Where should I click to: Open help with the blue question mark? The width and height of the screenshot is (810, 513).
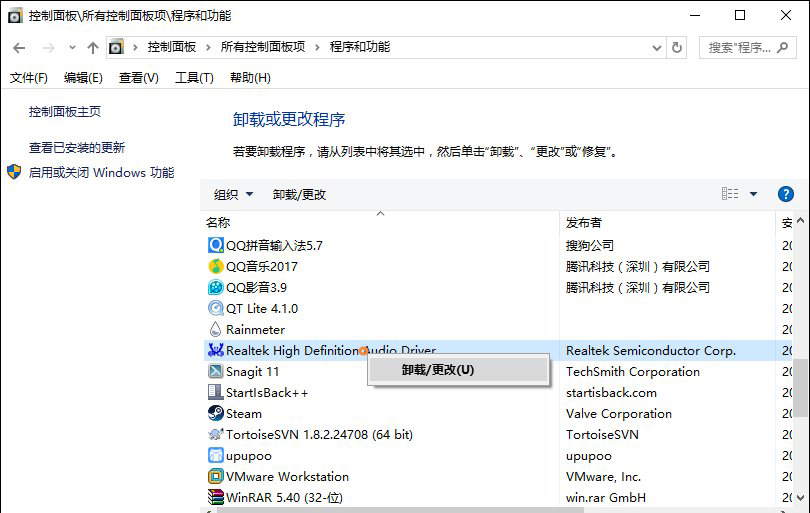coord(786,194)
